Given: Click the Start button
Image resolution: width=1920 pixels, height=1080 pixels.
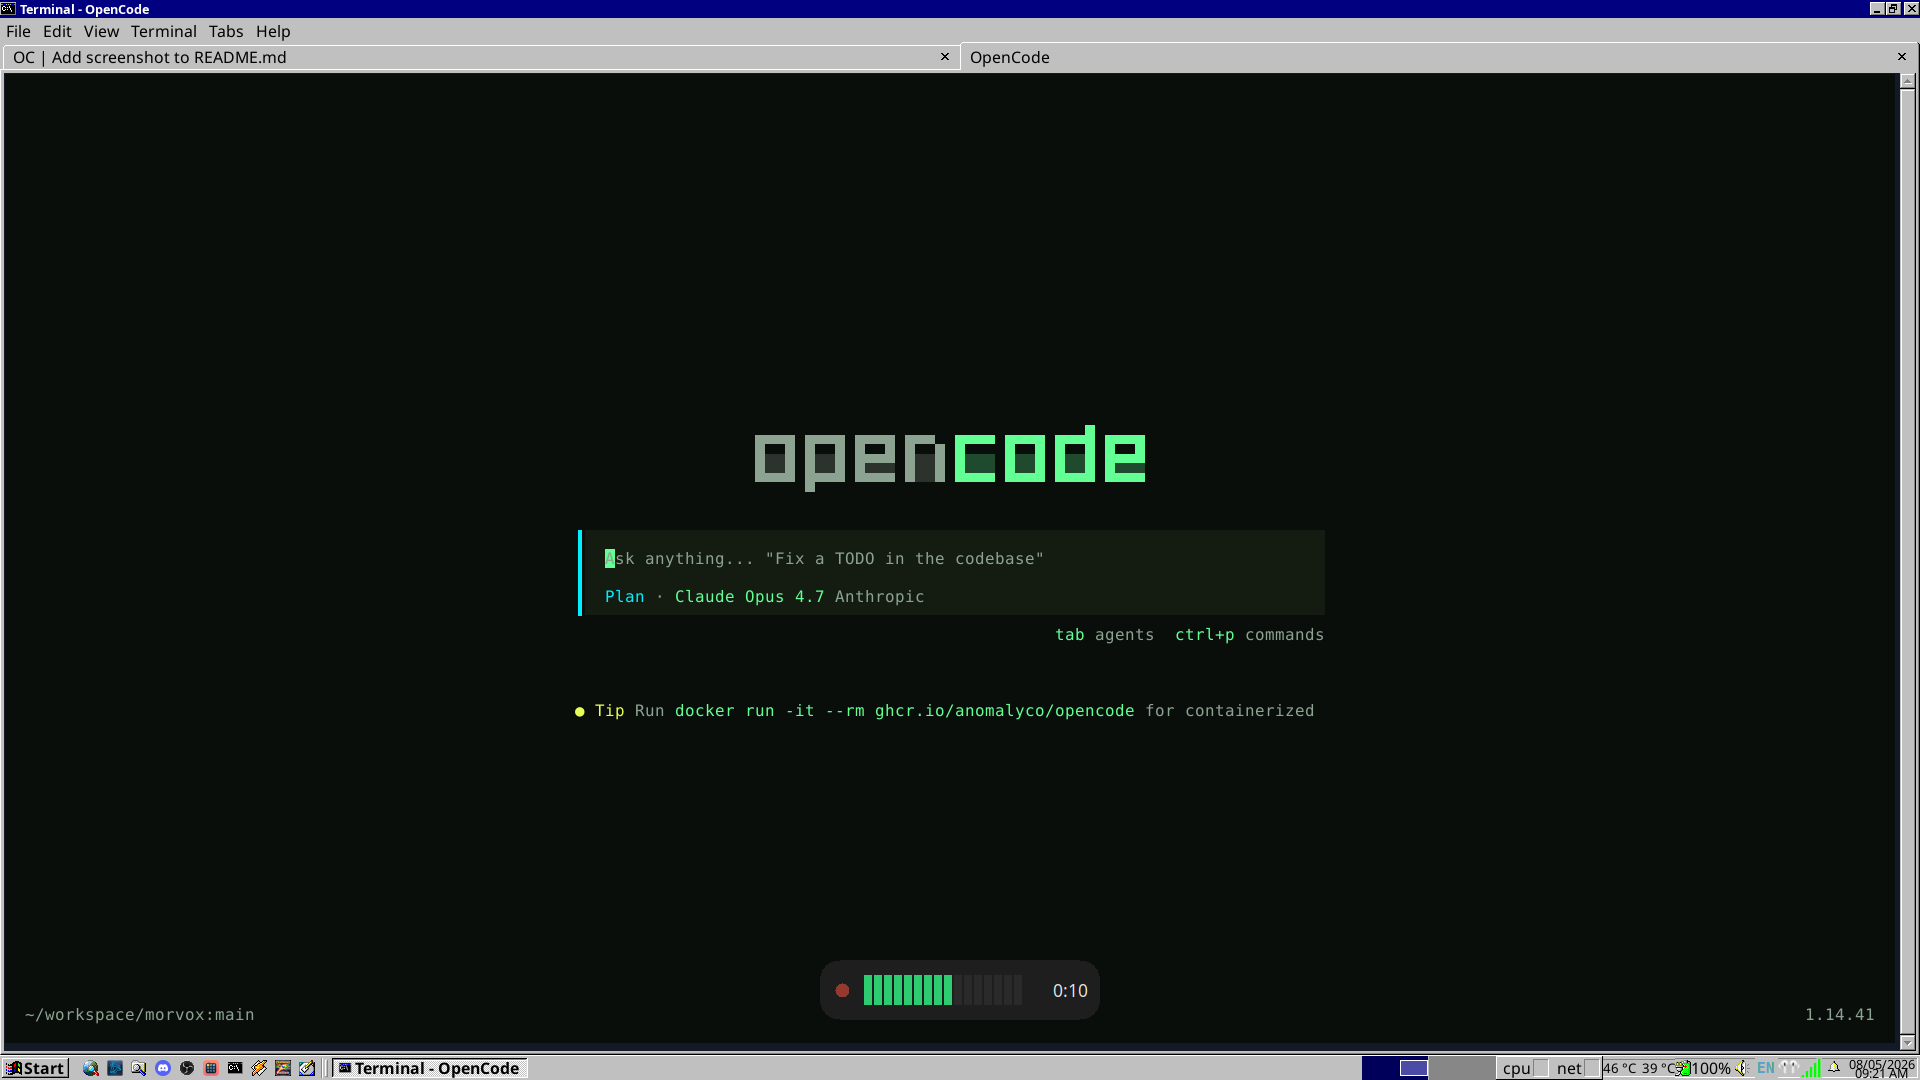Looking at the screenshot, I should (35, 1068).
